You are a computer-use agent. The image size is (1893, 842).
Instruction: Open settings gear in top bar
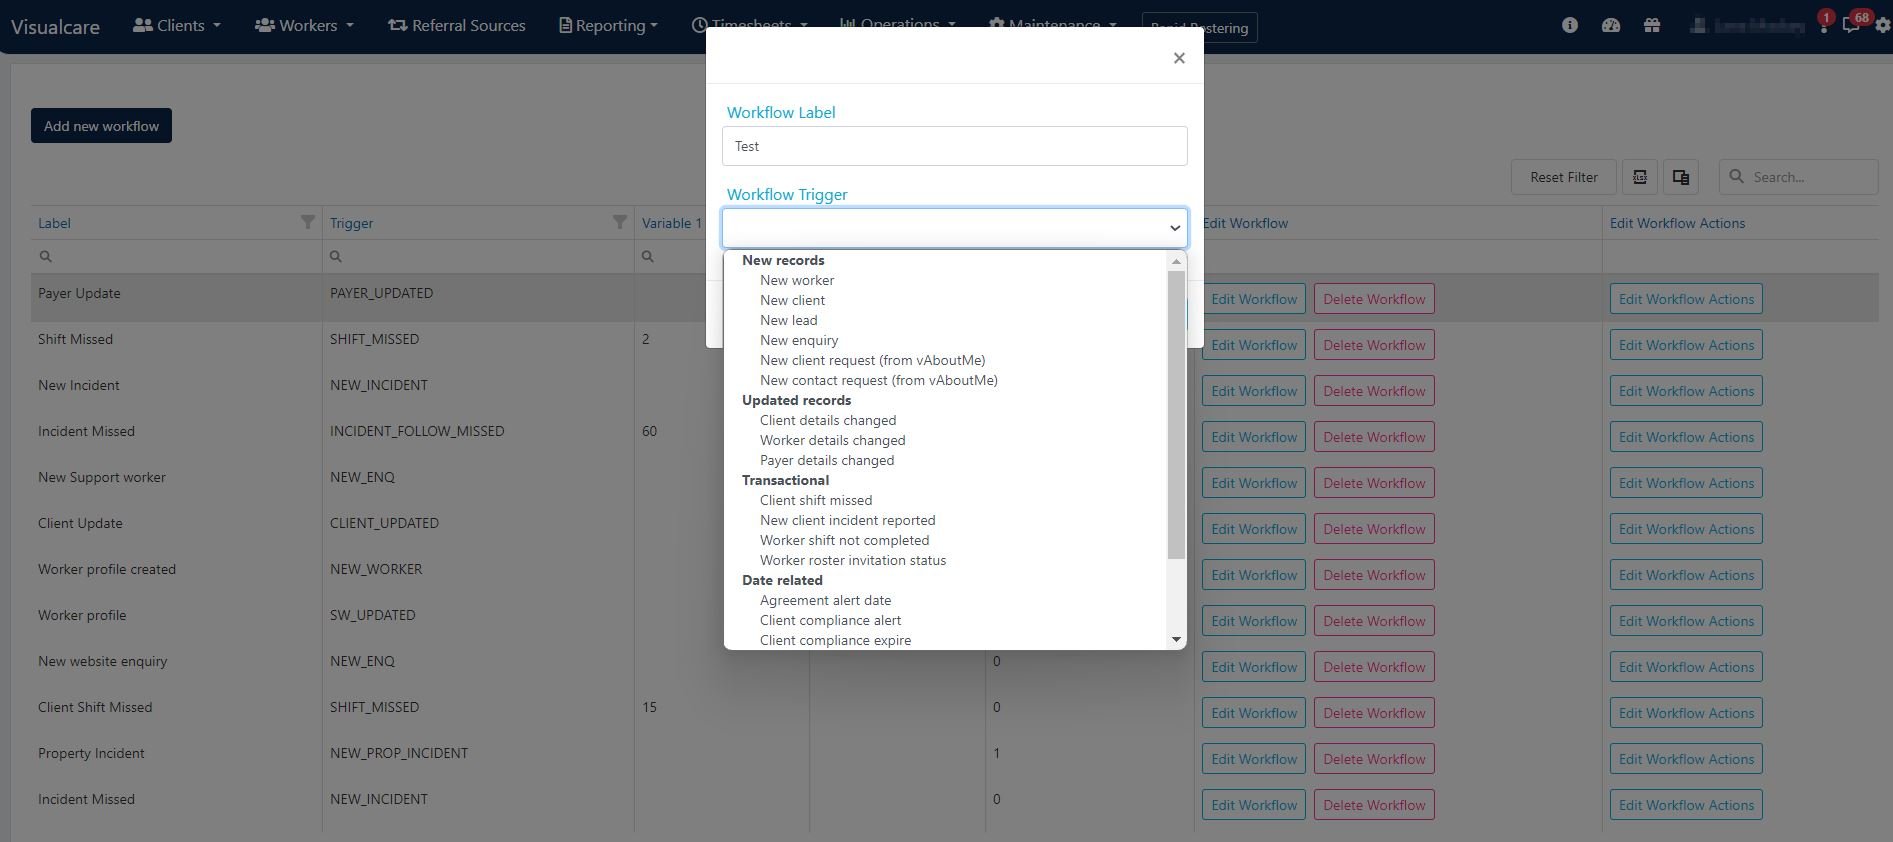[1883, 26]
